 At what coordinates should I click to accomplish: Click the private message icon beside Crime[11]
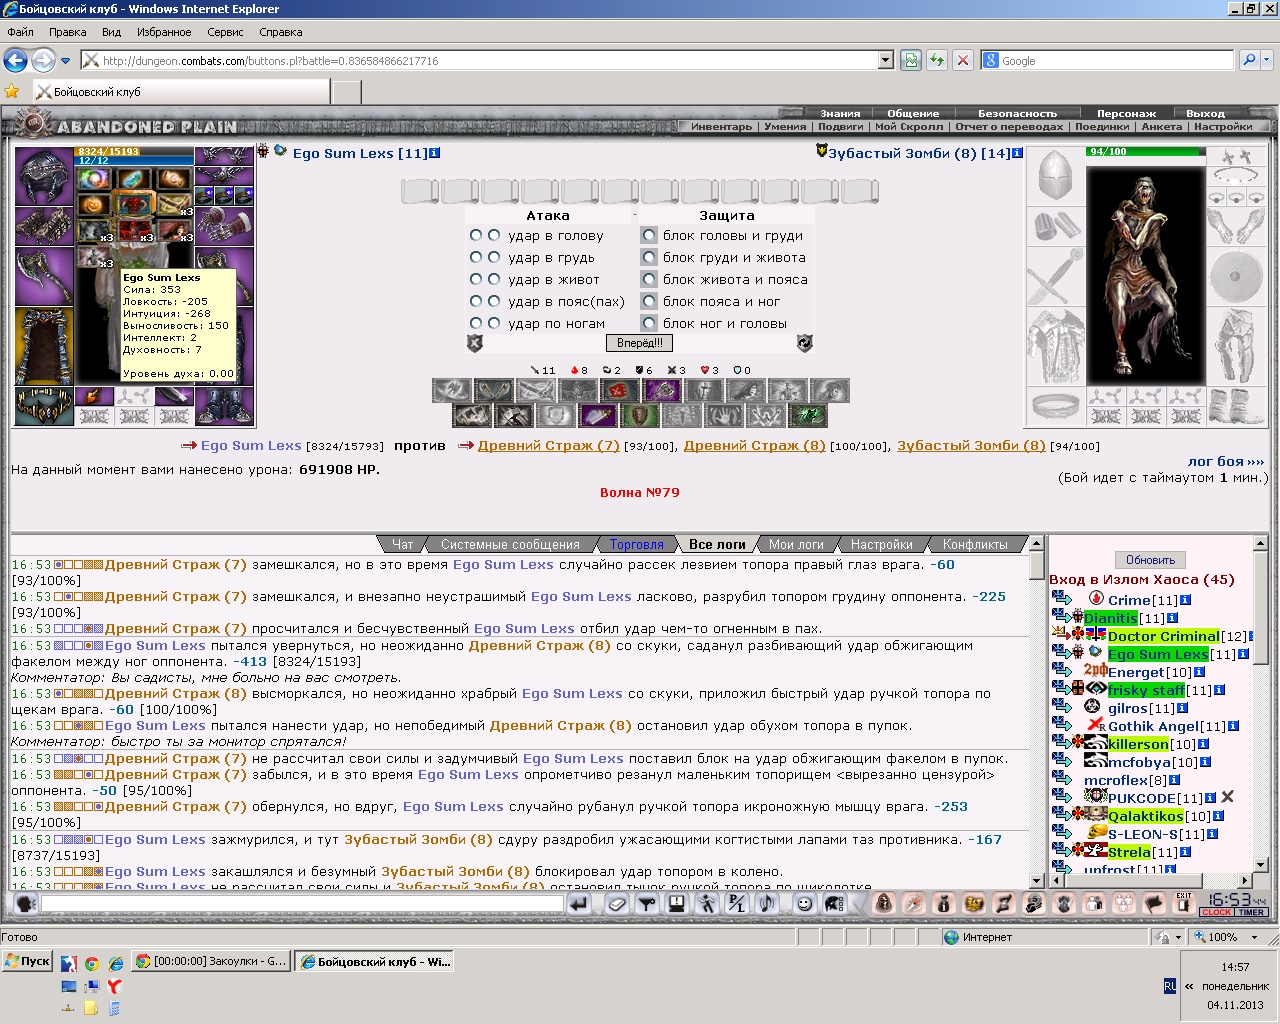click(x=1061, y=599)
